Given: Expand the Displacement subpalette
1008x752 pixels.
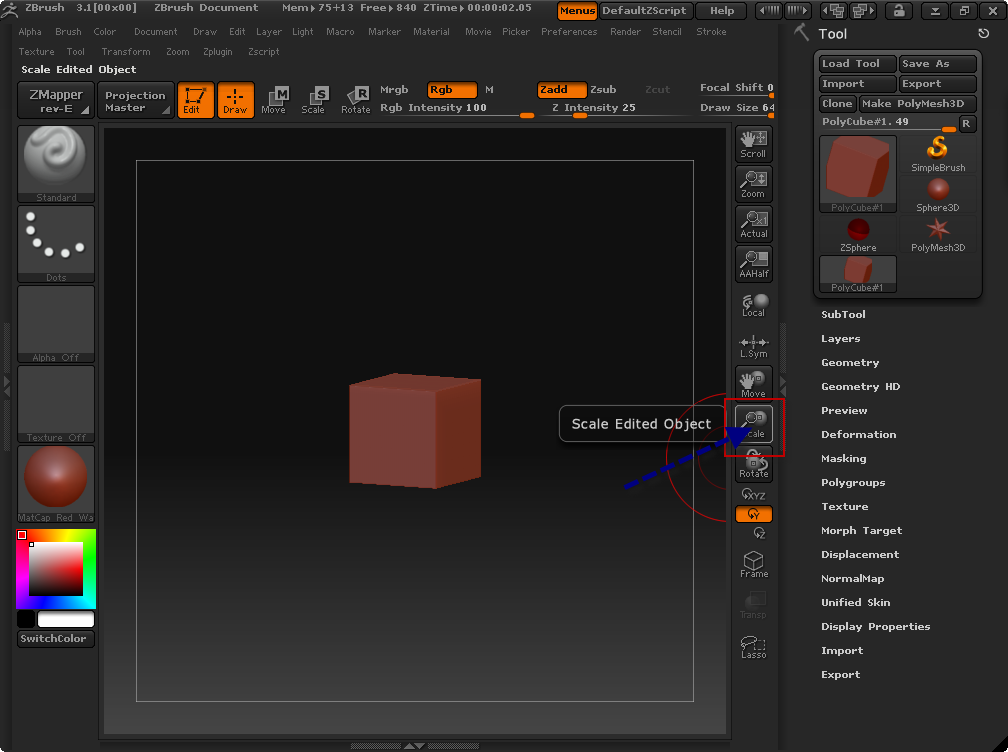Looking at the screenshot, I should [x=860, y=555].
